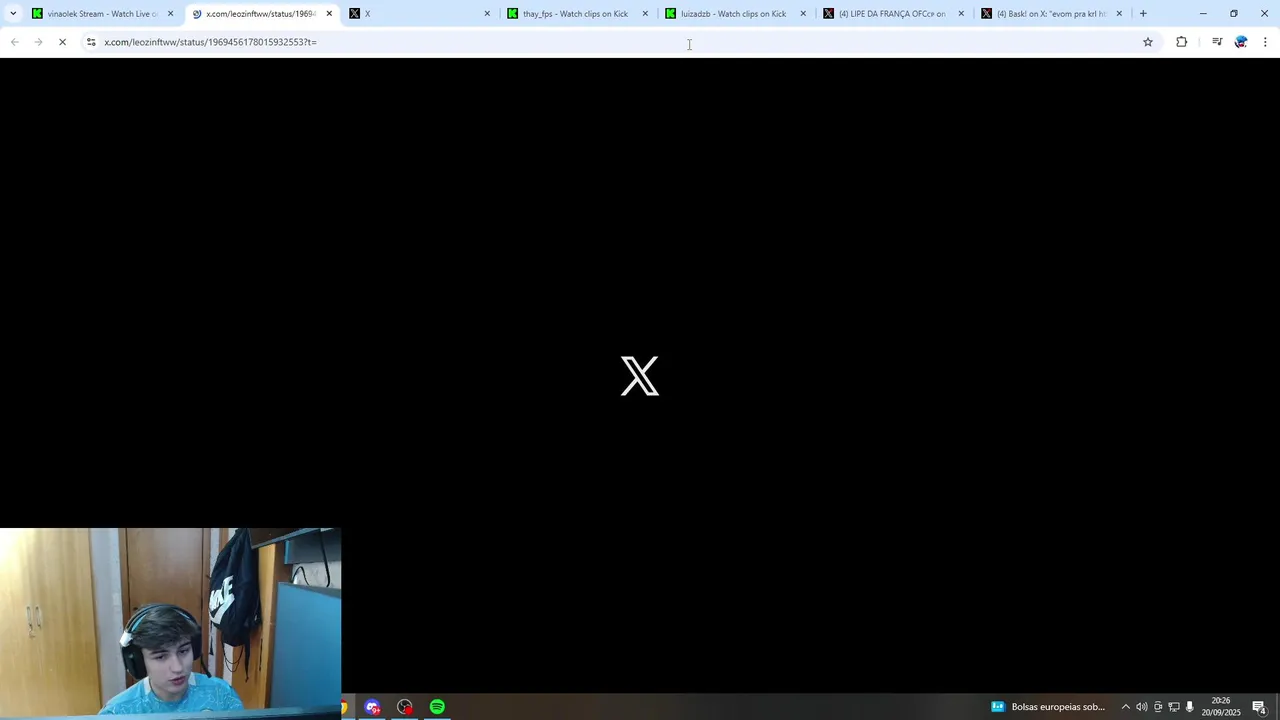Image resolution: width=1280 pixels, height=720 pixels.
Task: Click the Meet Now camera tray icon
Action: pyautogui.click(x=1158, y=707)
